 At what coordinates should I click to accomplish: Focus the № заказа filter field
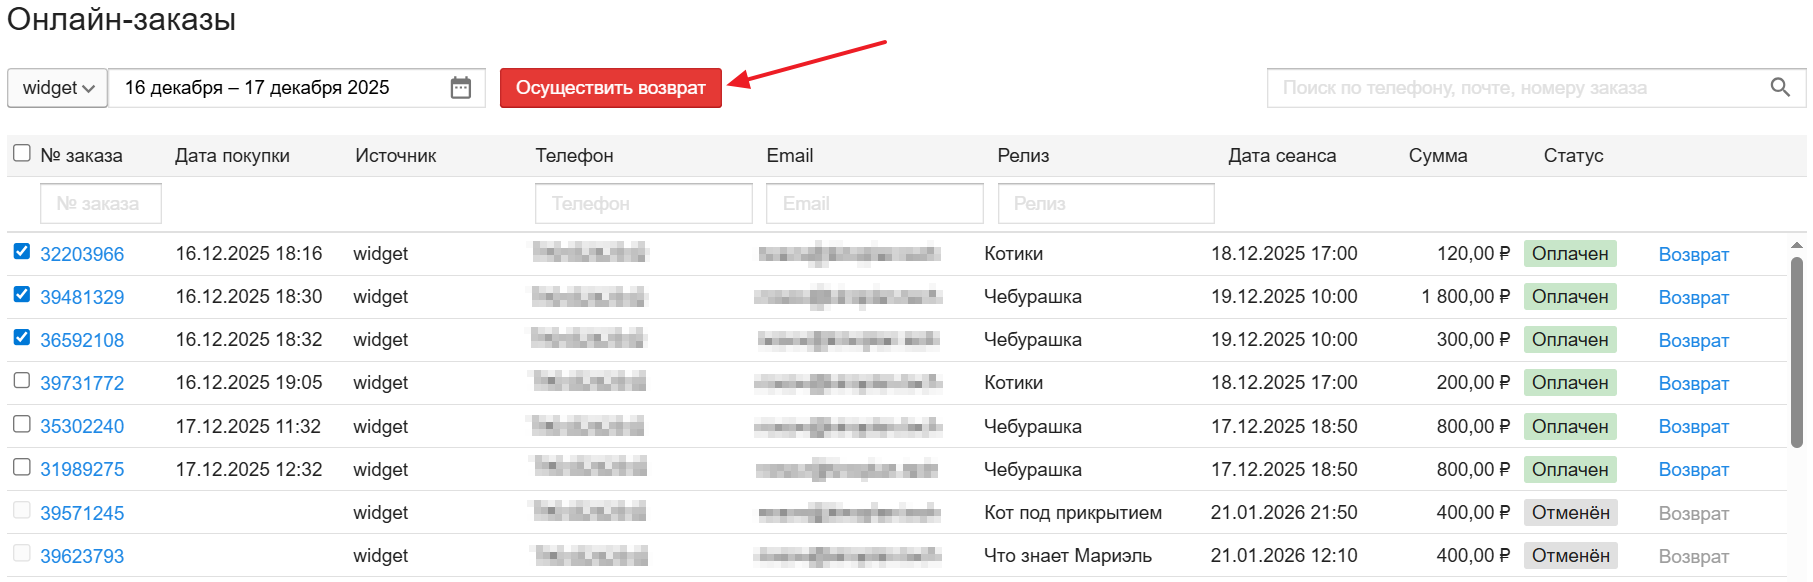pos(100,204)
